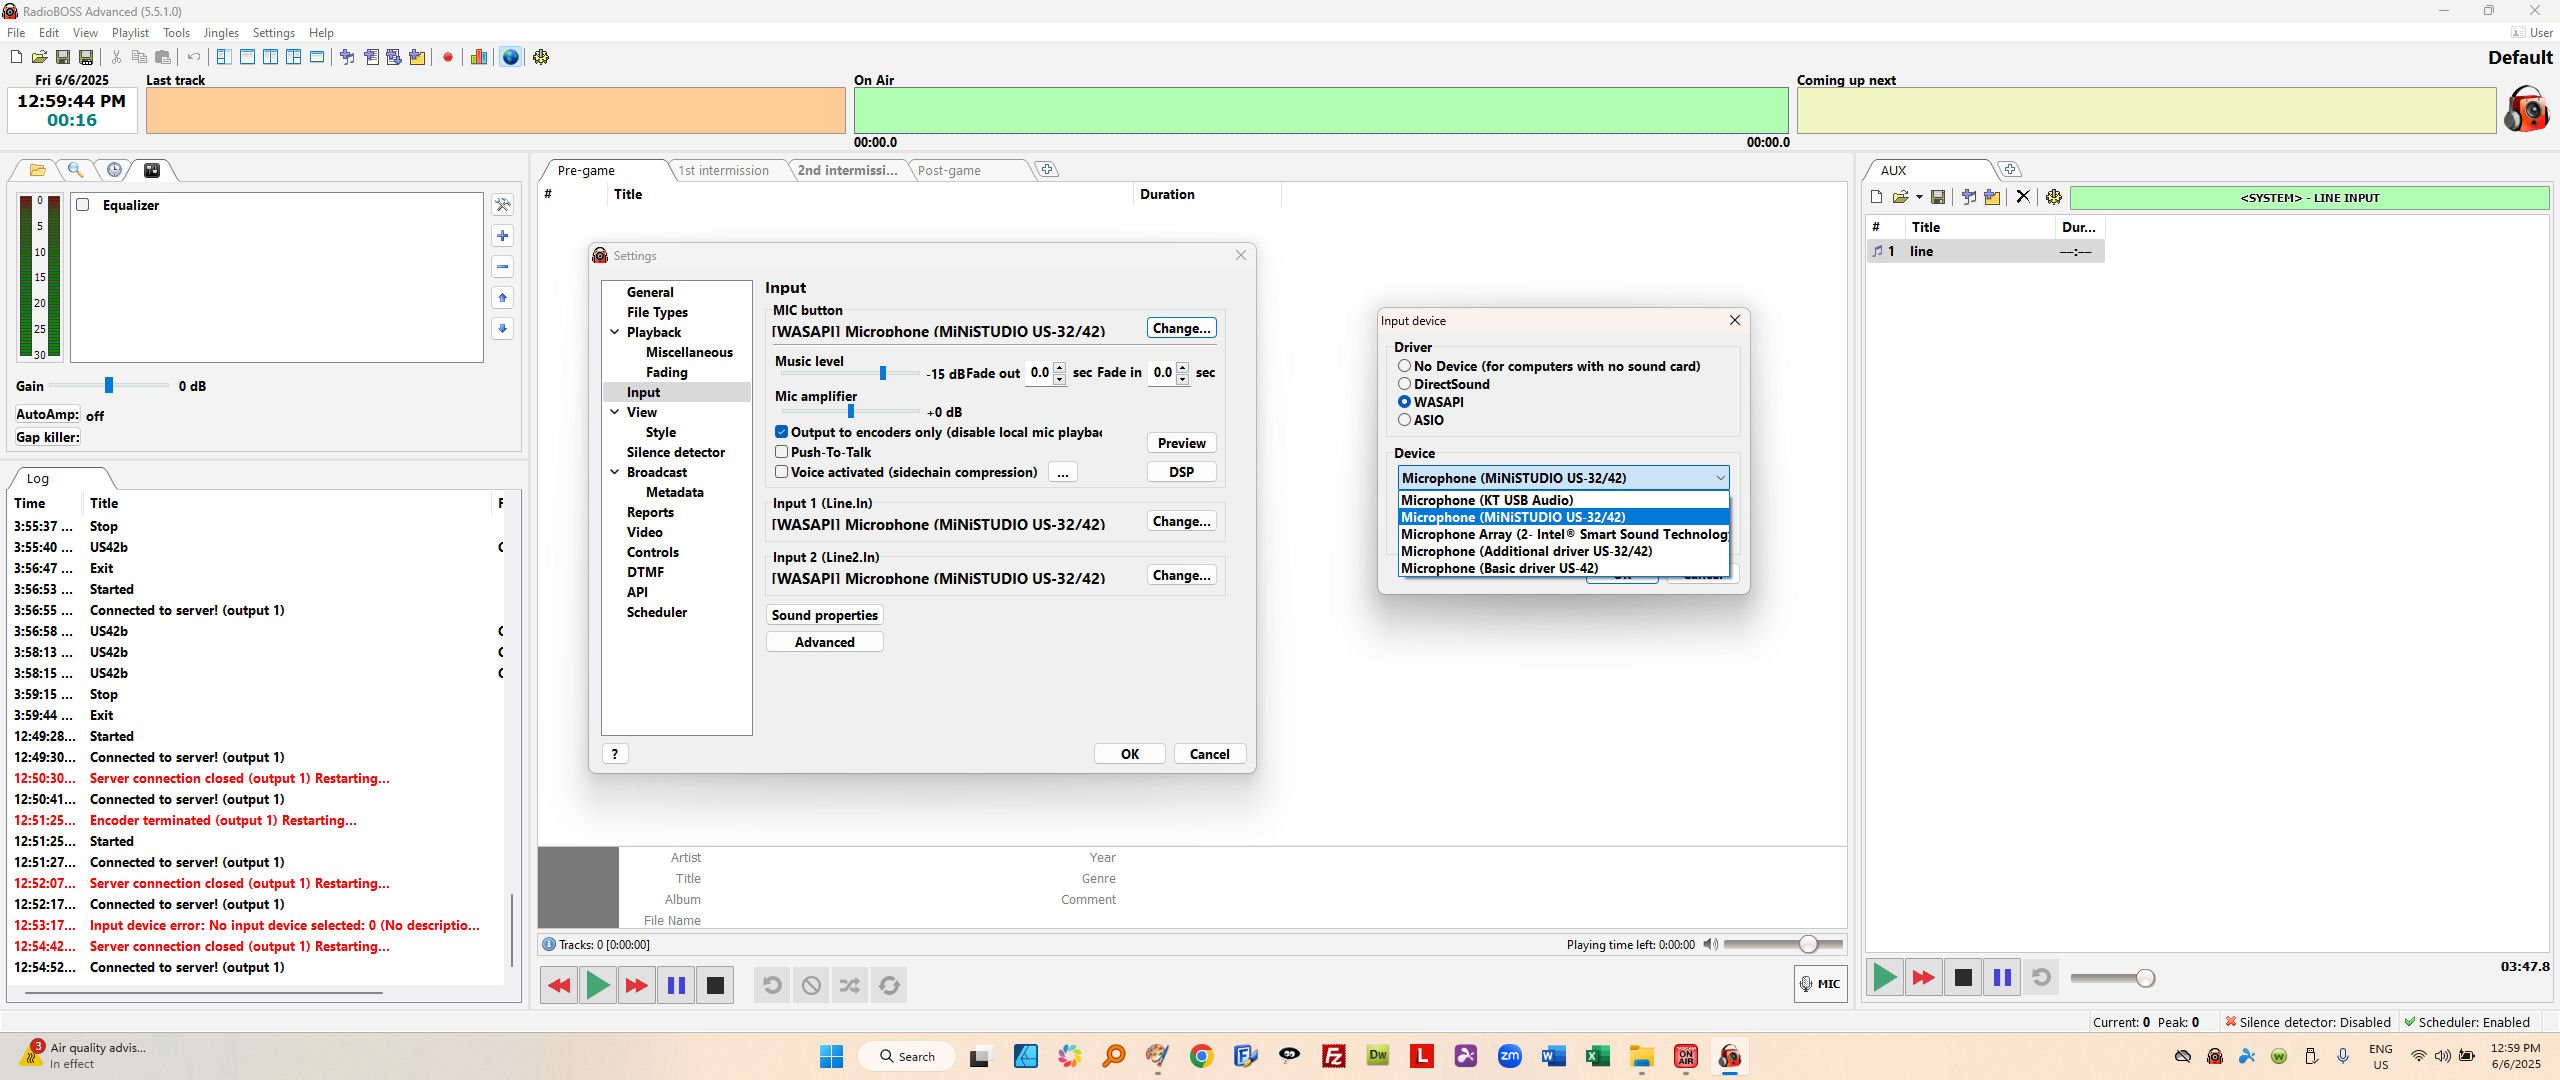
Task: Open the Jingles menu
Action: click(221, 33)
